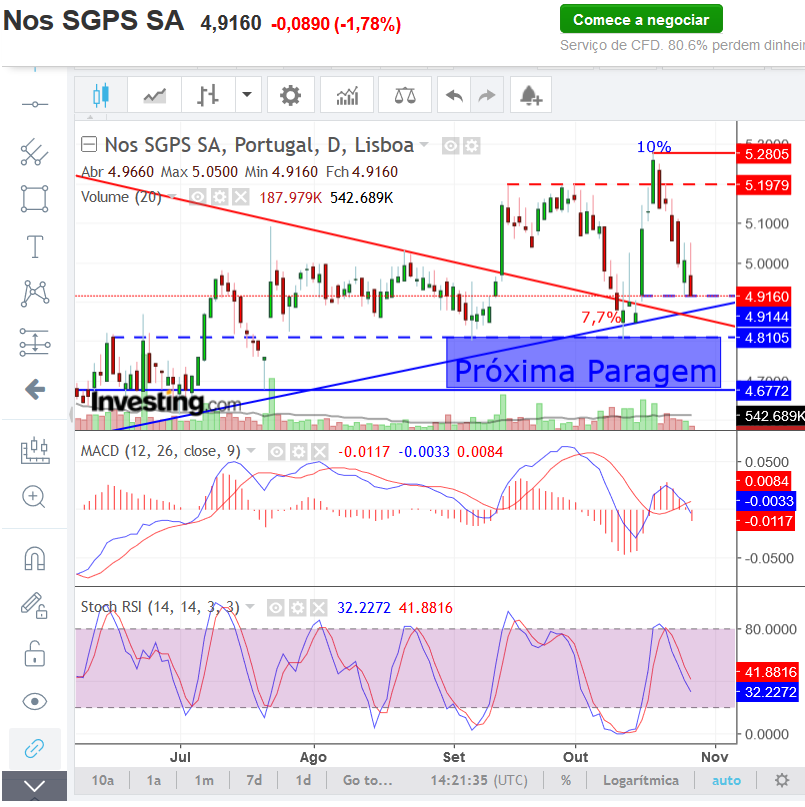Click the UTC time display

click(x=479, y=780)
